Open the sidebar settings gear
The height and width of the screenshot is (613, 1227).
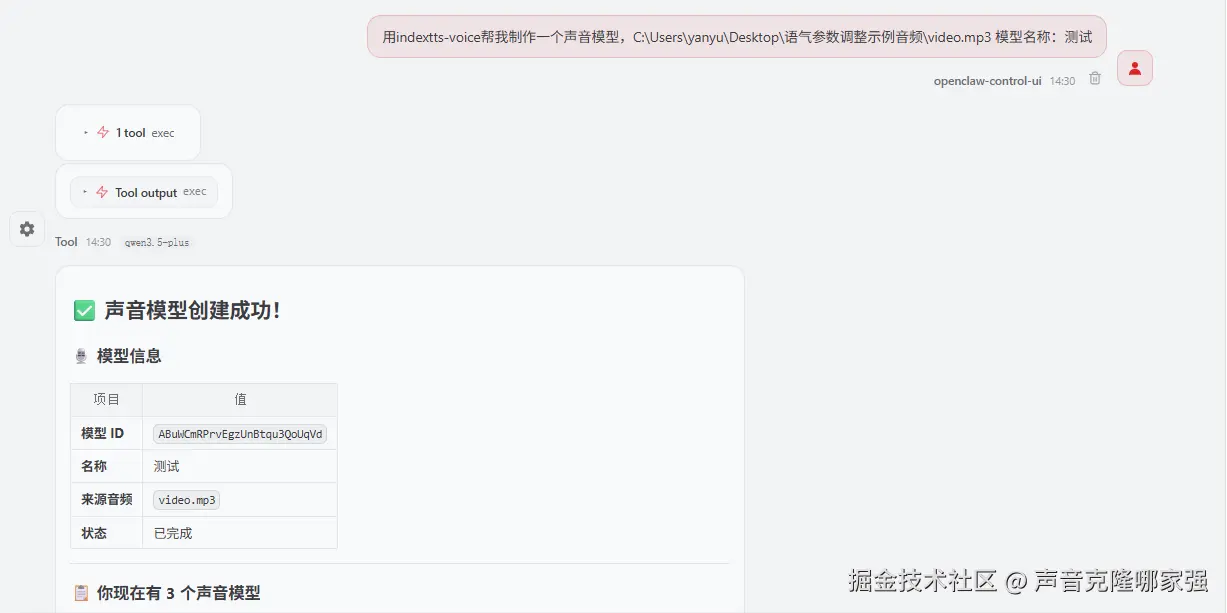point(26,229)
